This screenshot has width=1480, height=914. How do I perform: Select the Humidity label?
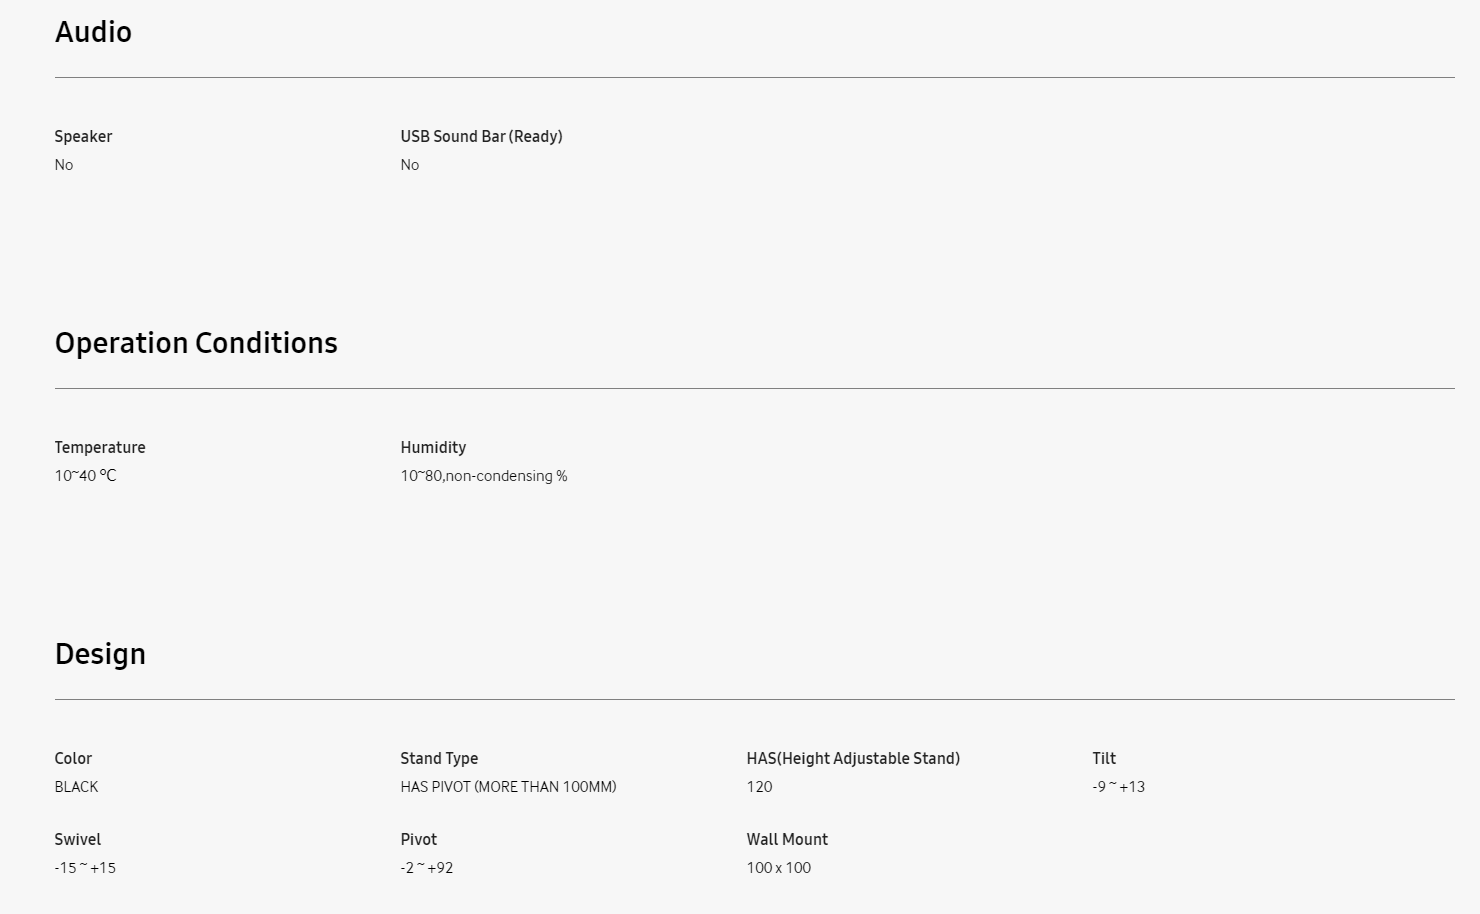click(x=433, y=448)
